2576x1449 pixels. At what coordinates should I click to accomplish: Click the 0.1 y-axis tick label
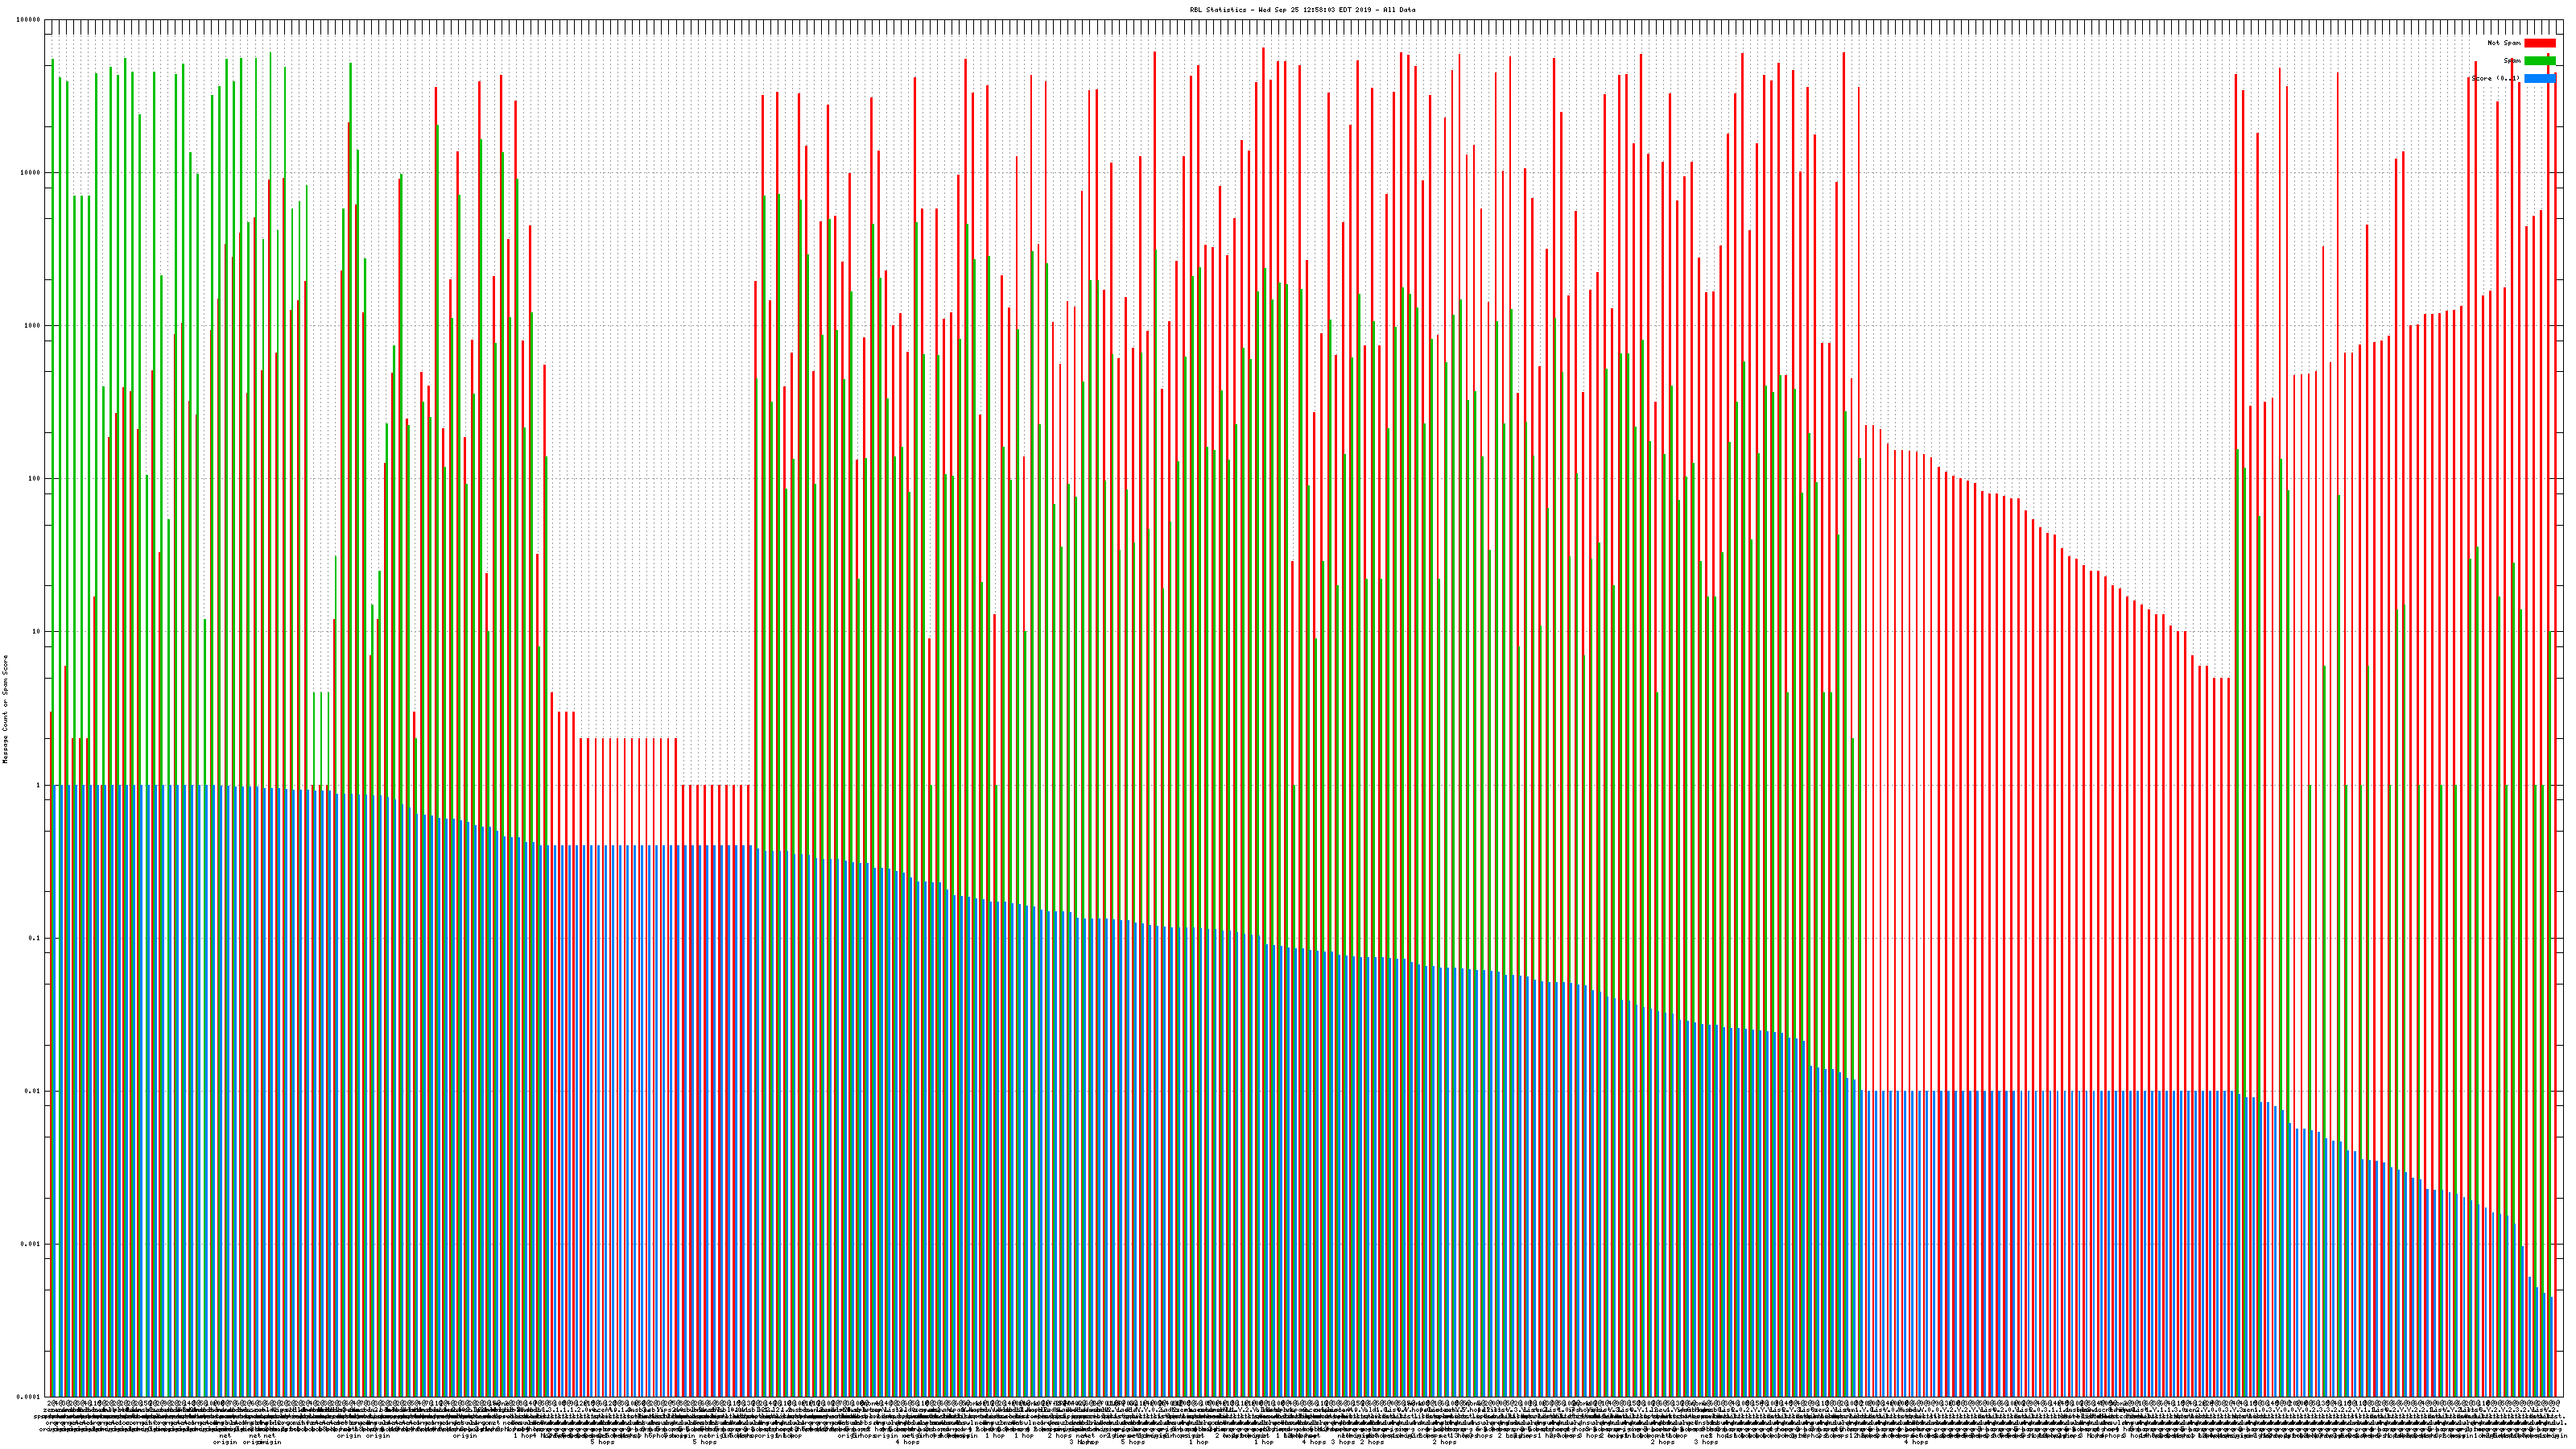[35, 938]
